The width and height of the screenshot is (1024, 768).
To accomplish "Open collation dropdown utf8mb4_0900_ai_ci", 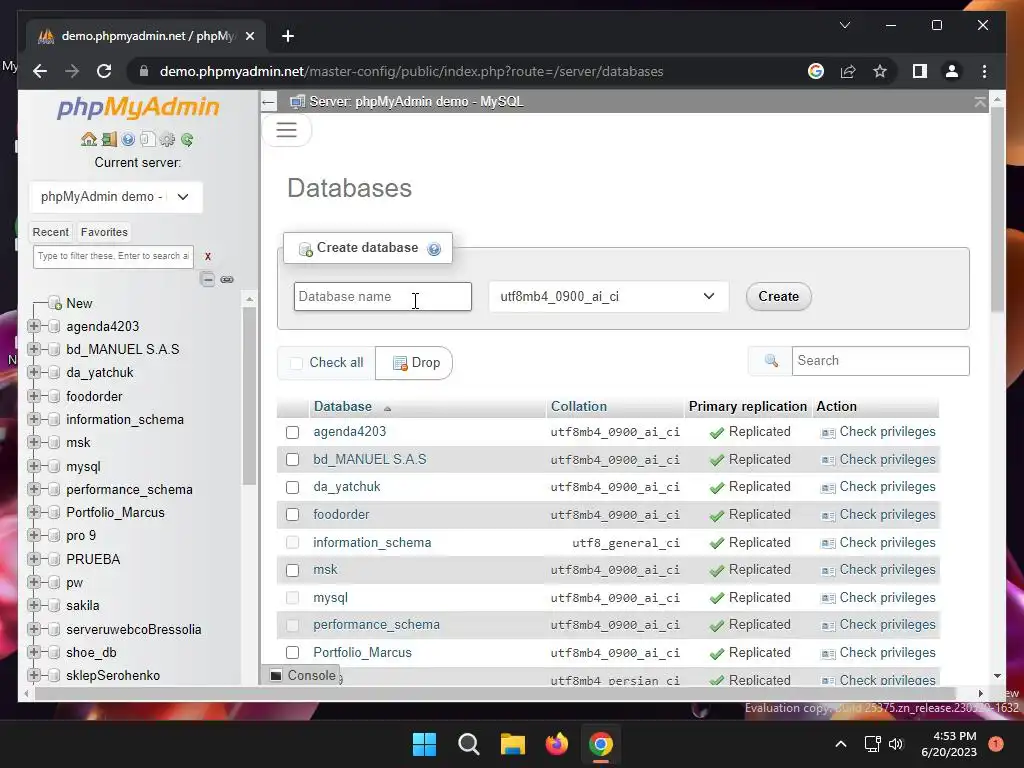I will click(x=608, y=296).
